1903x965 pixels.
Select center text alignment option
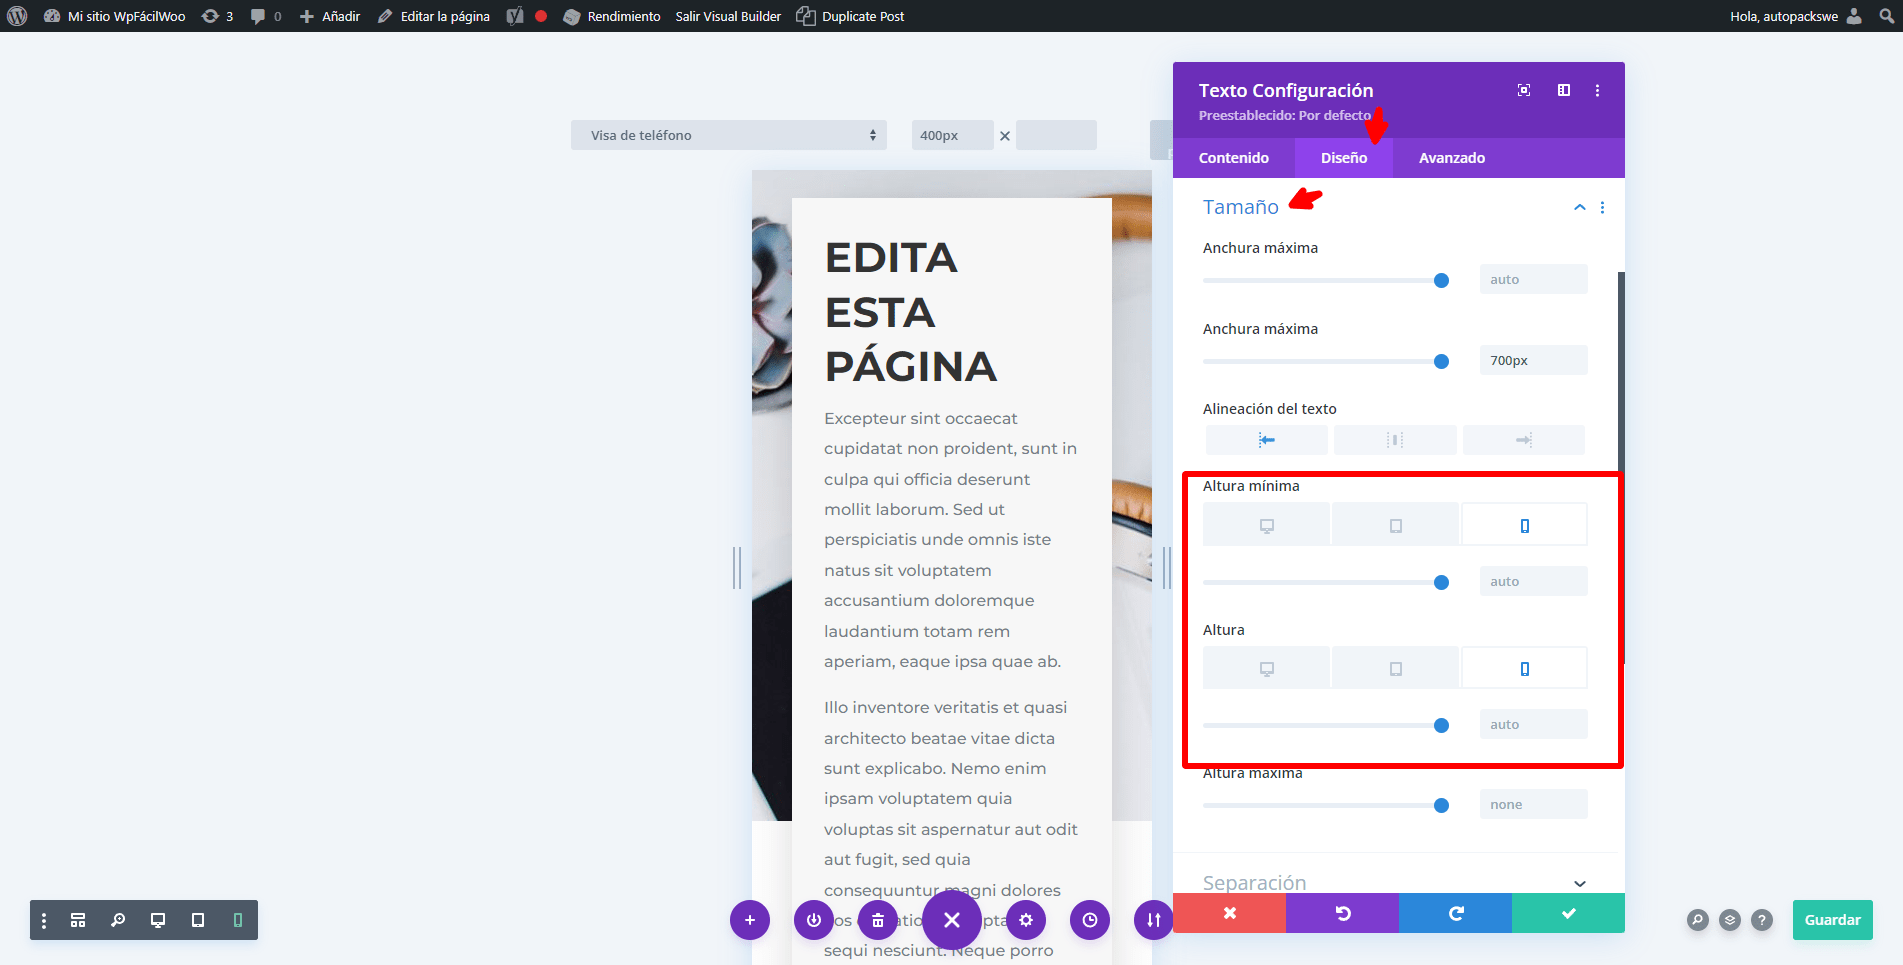coord(1395,440)
